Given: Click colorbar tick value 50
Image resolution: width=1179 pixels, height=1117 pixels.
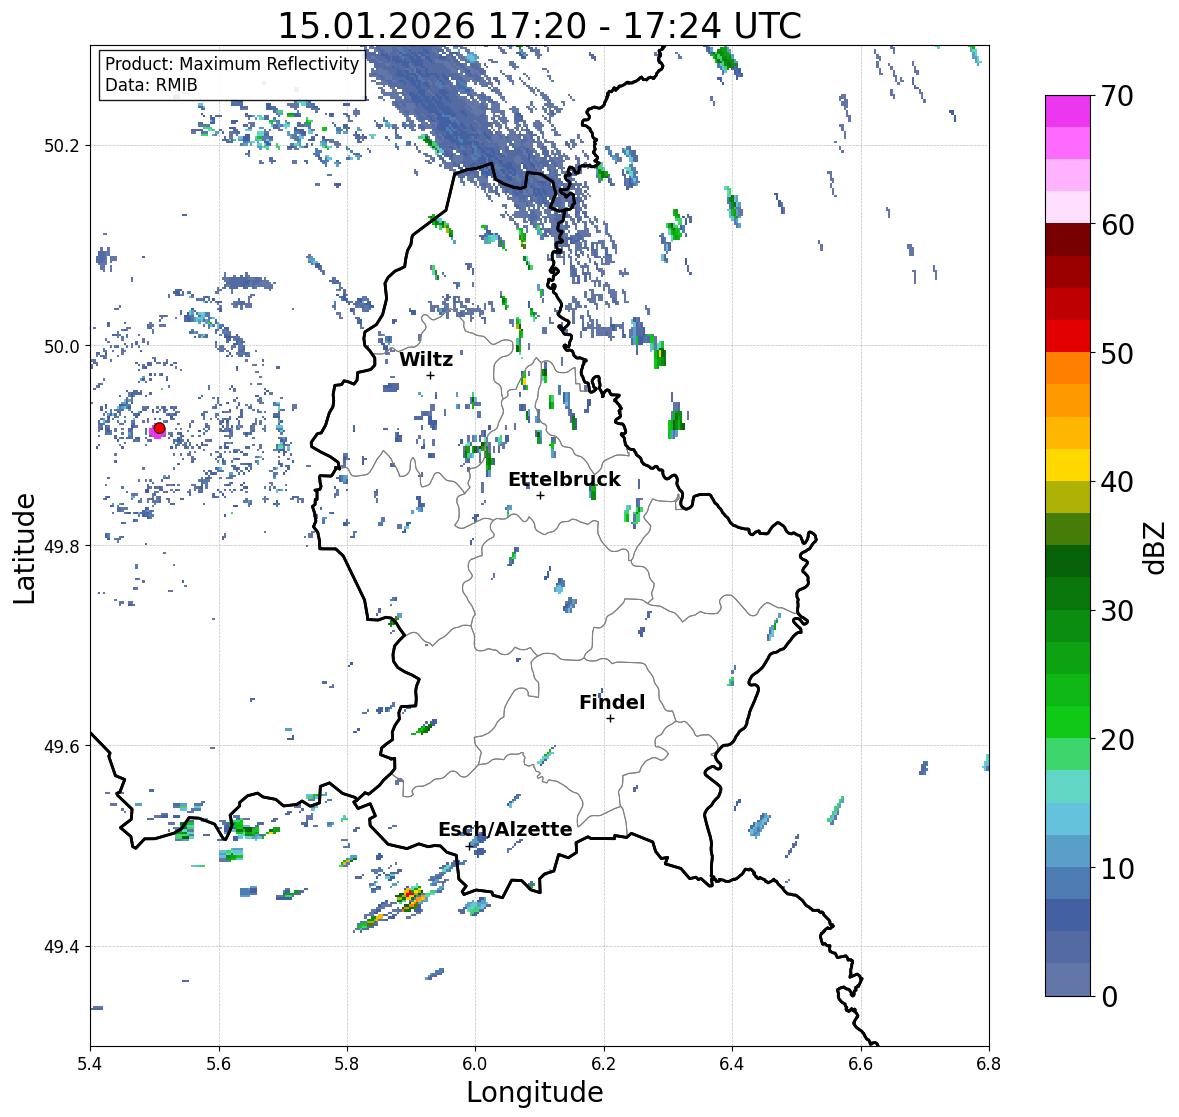Looking at the screenshot, I should click(1117, 353).
